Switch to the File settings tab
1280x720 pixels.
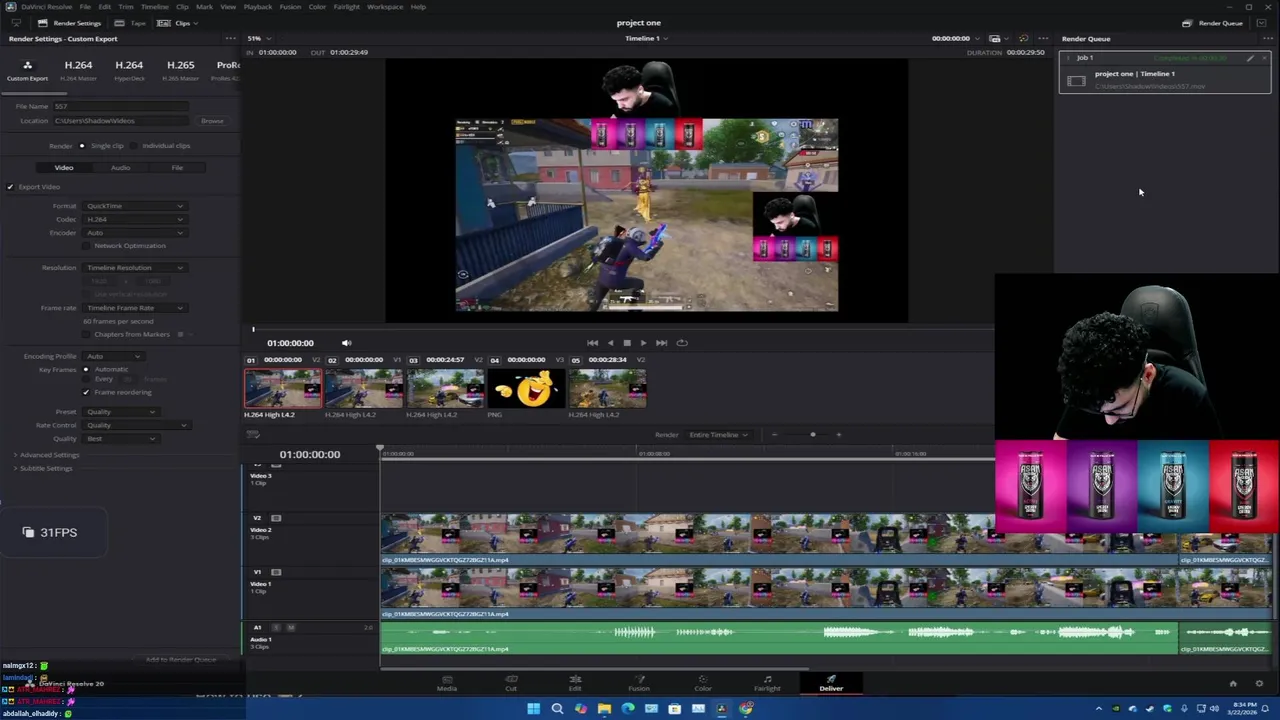click(177, 168)
